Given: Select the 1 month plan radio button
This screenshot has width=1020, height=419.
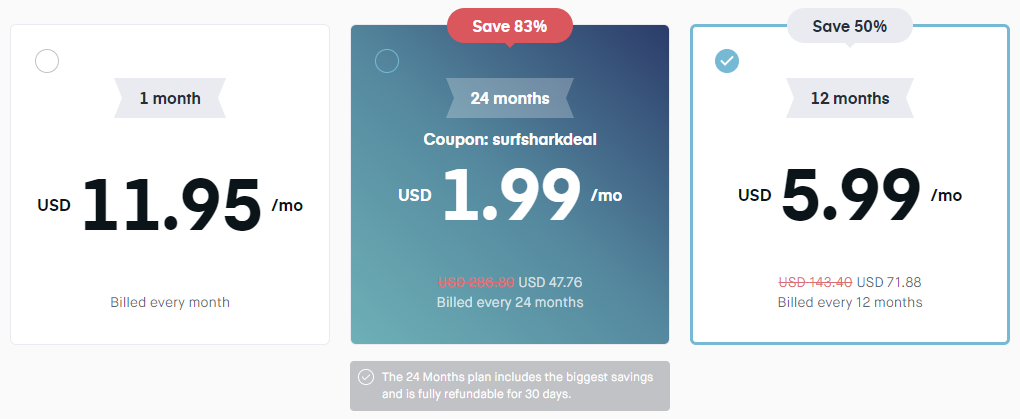Looking at the screenshot, I should 47,61.
